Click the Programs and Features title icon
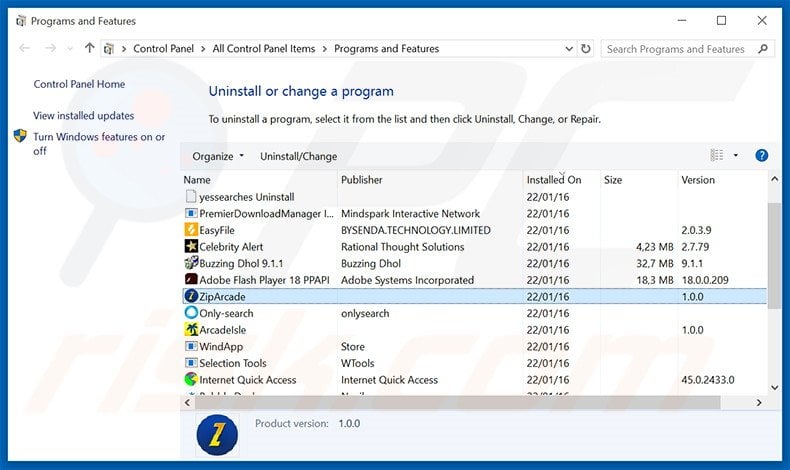 [x=21, y=21]
